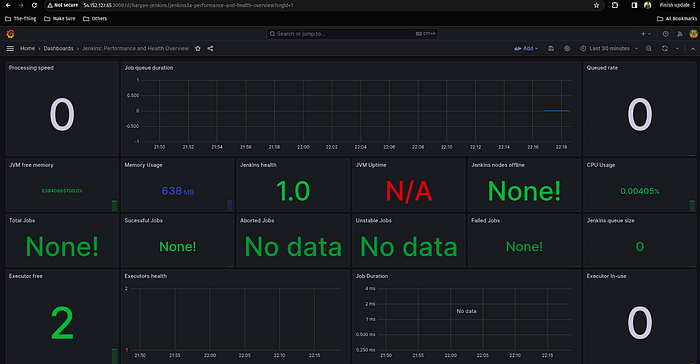Click the Grafana logo icon
Screen dimensions: 700x364
pyautogui.click(x=10, y=33)
